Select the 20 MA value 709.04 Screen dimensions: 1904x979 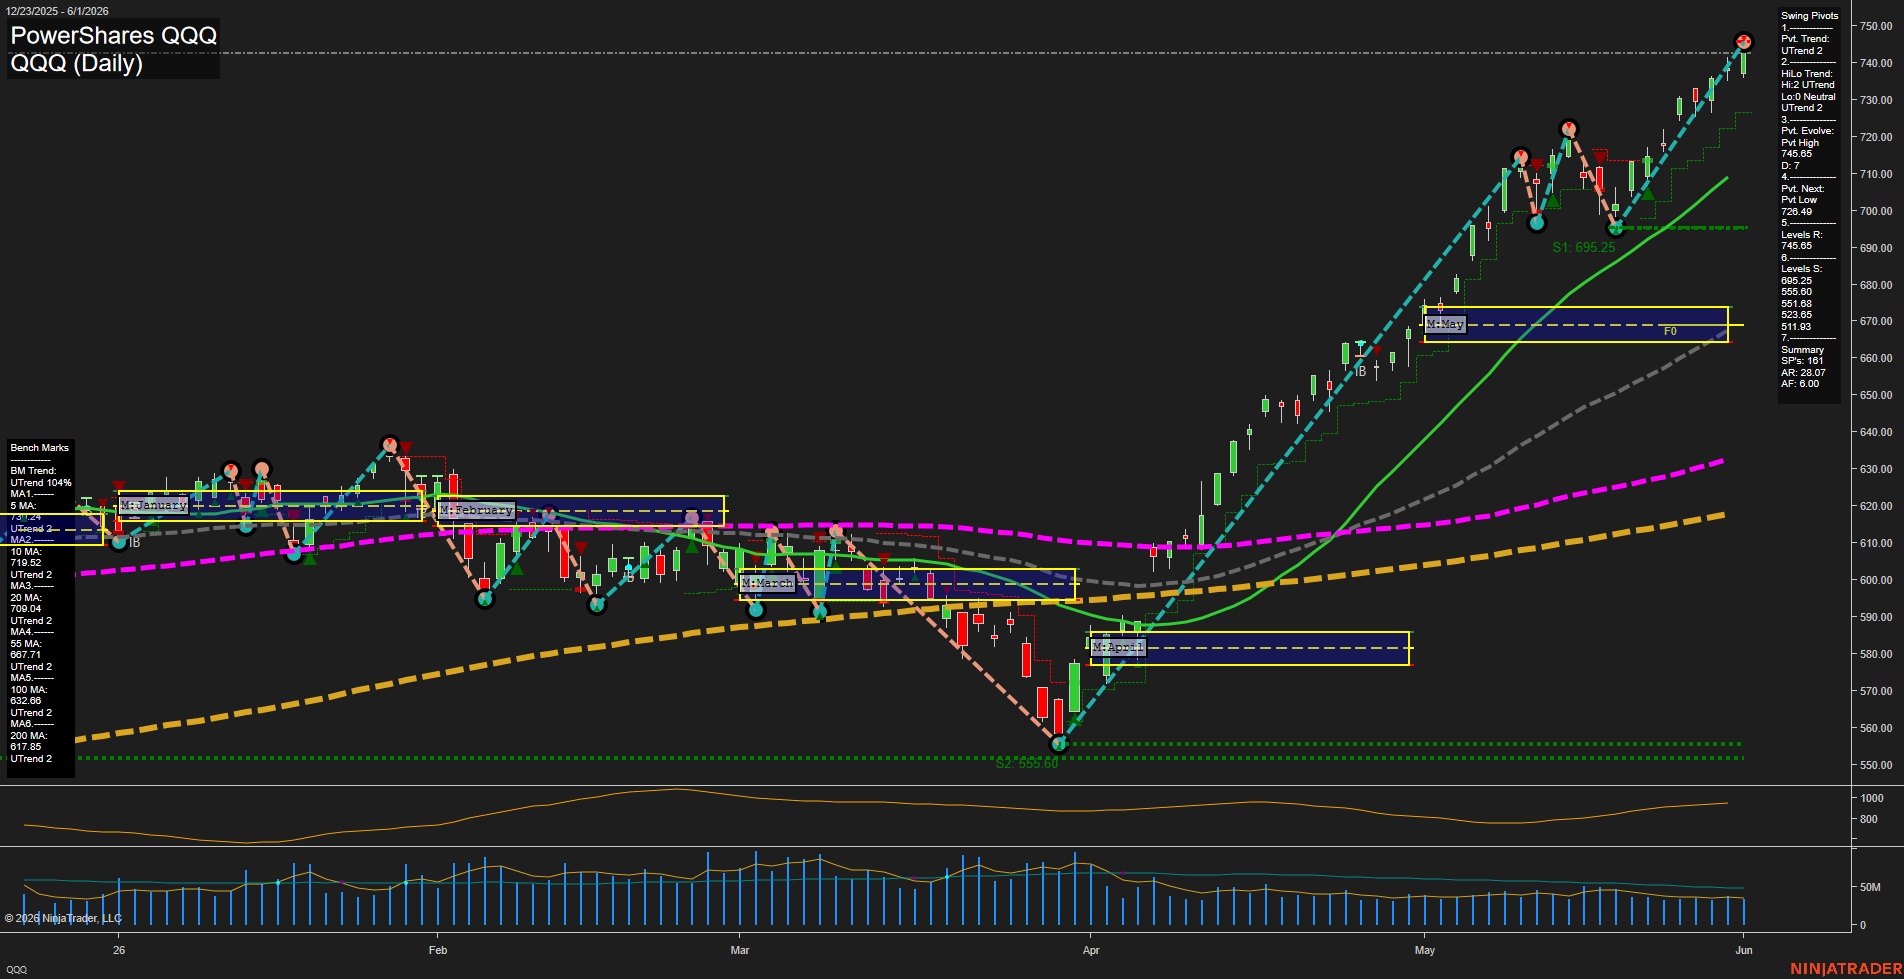26,609
